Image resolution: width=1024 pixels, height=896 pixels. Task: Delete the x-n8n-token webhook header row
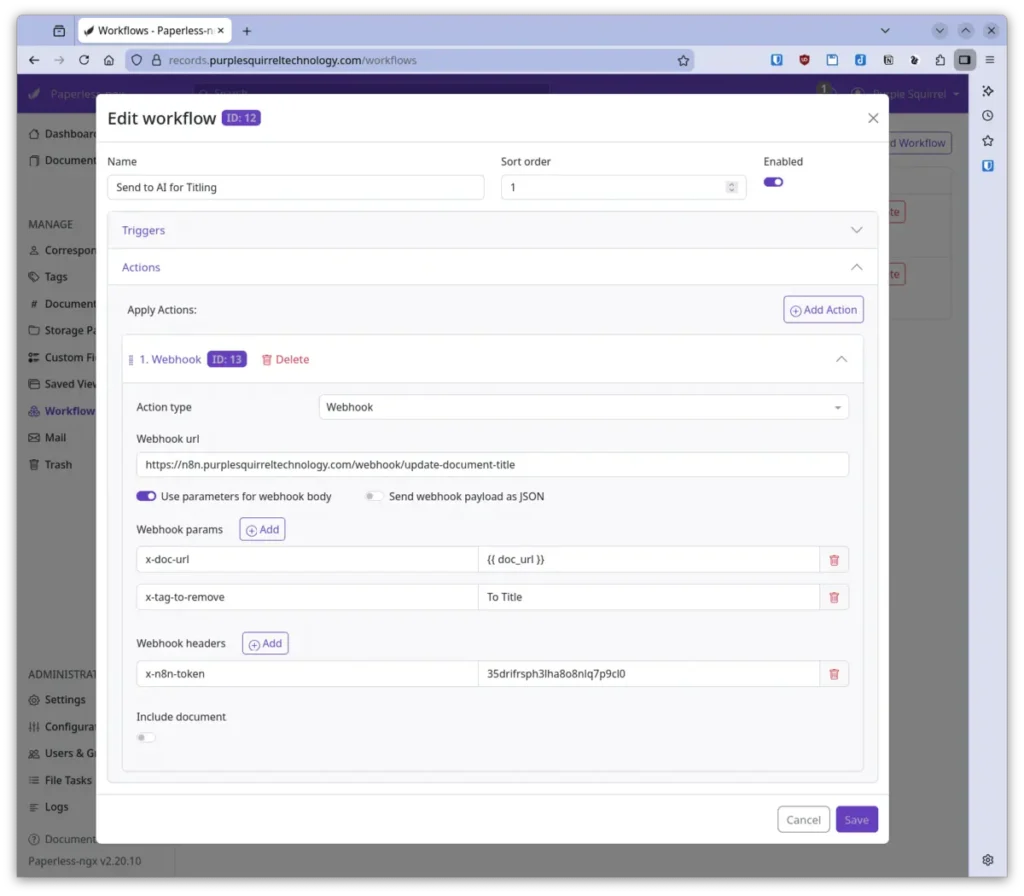click(834, 673)
